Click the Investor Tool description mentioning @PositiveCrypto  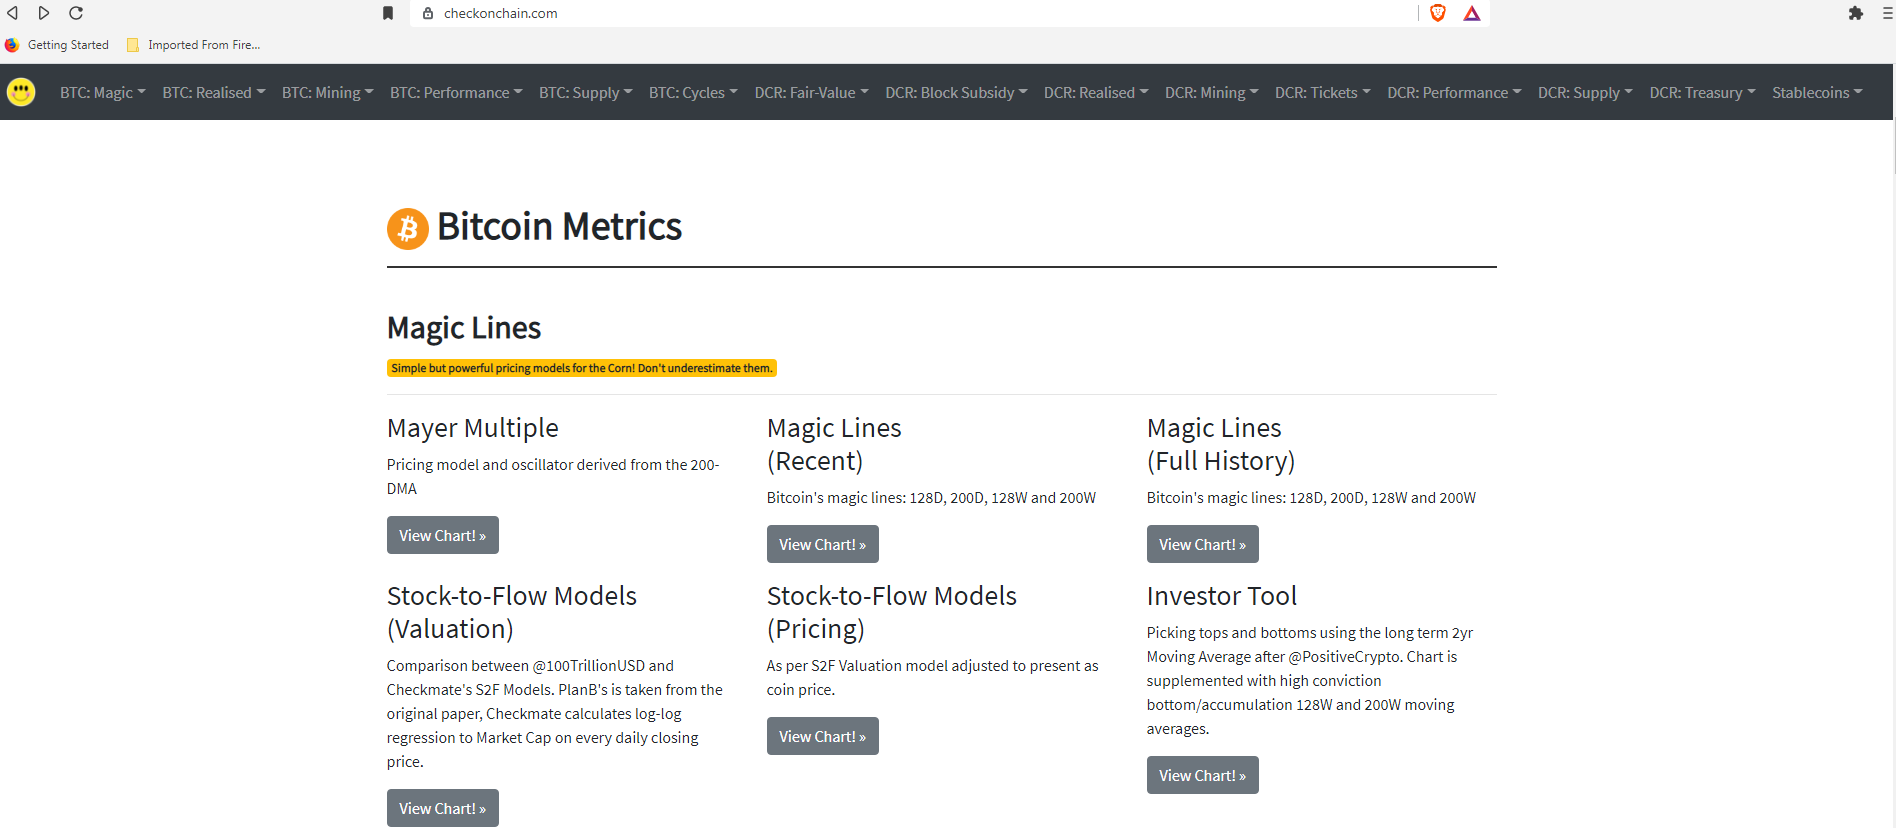pyautogui.click(x=1310, y=681)
